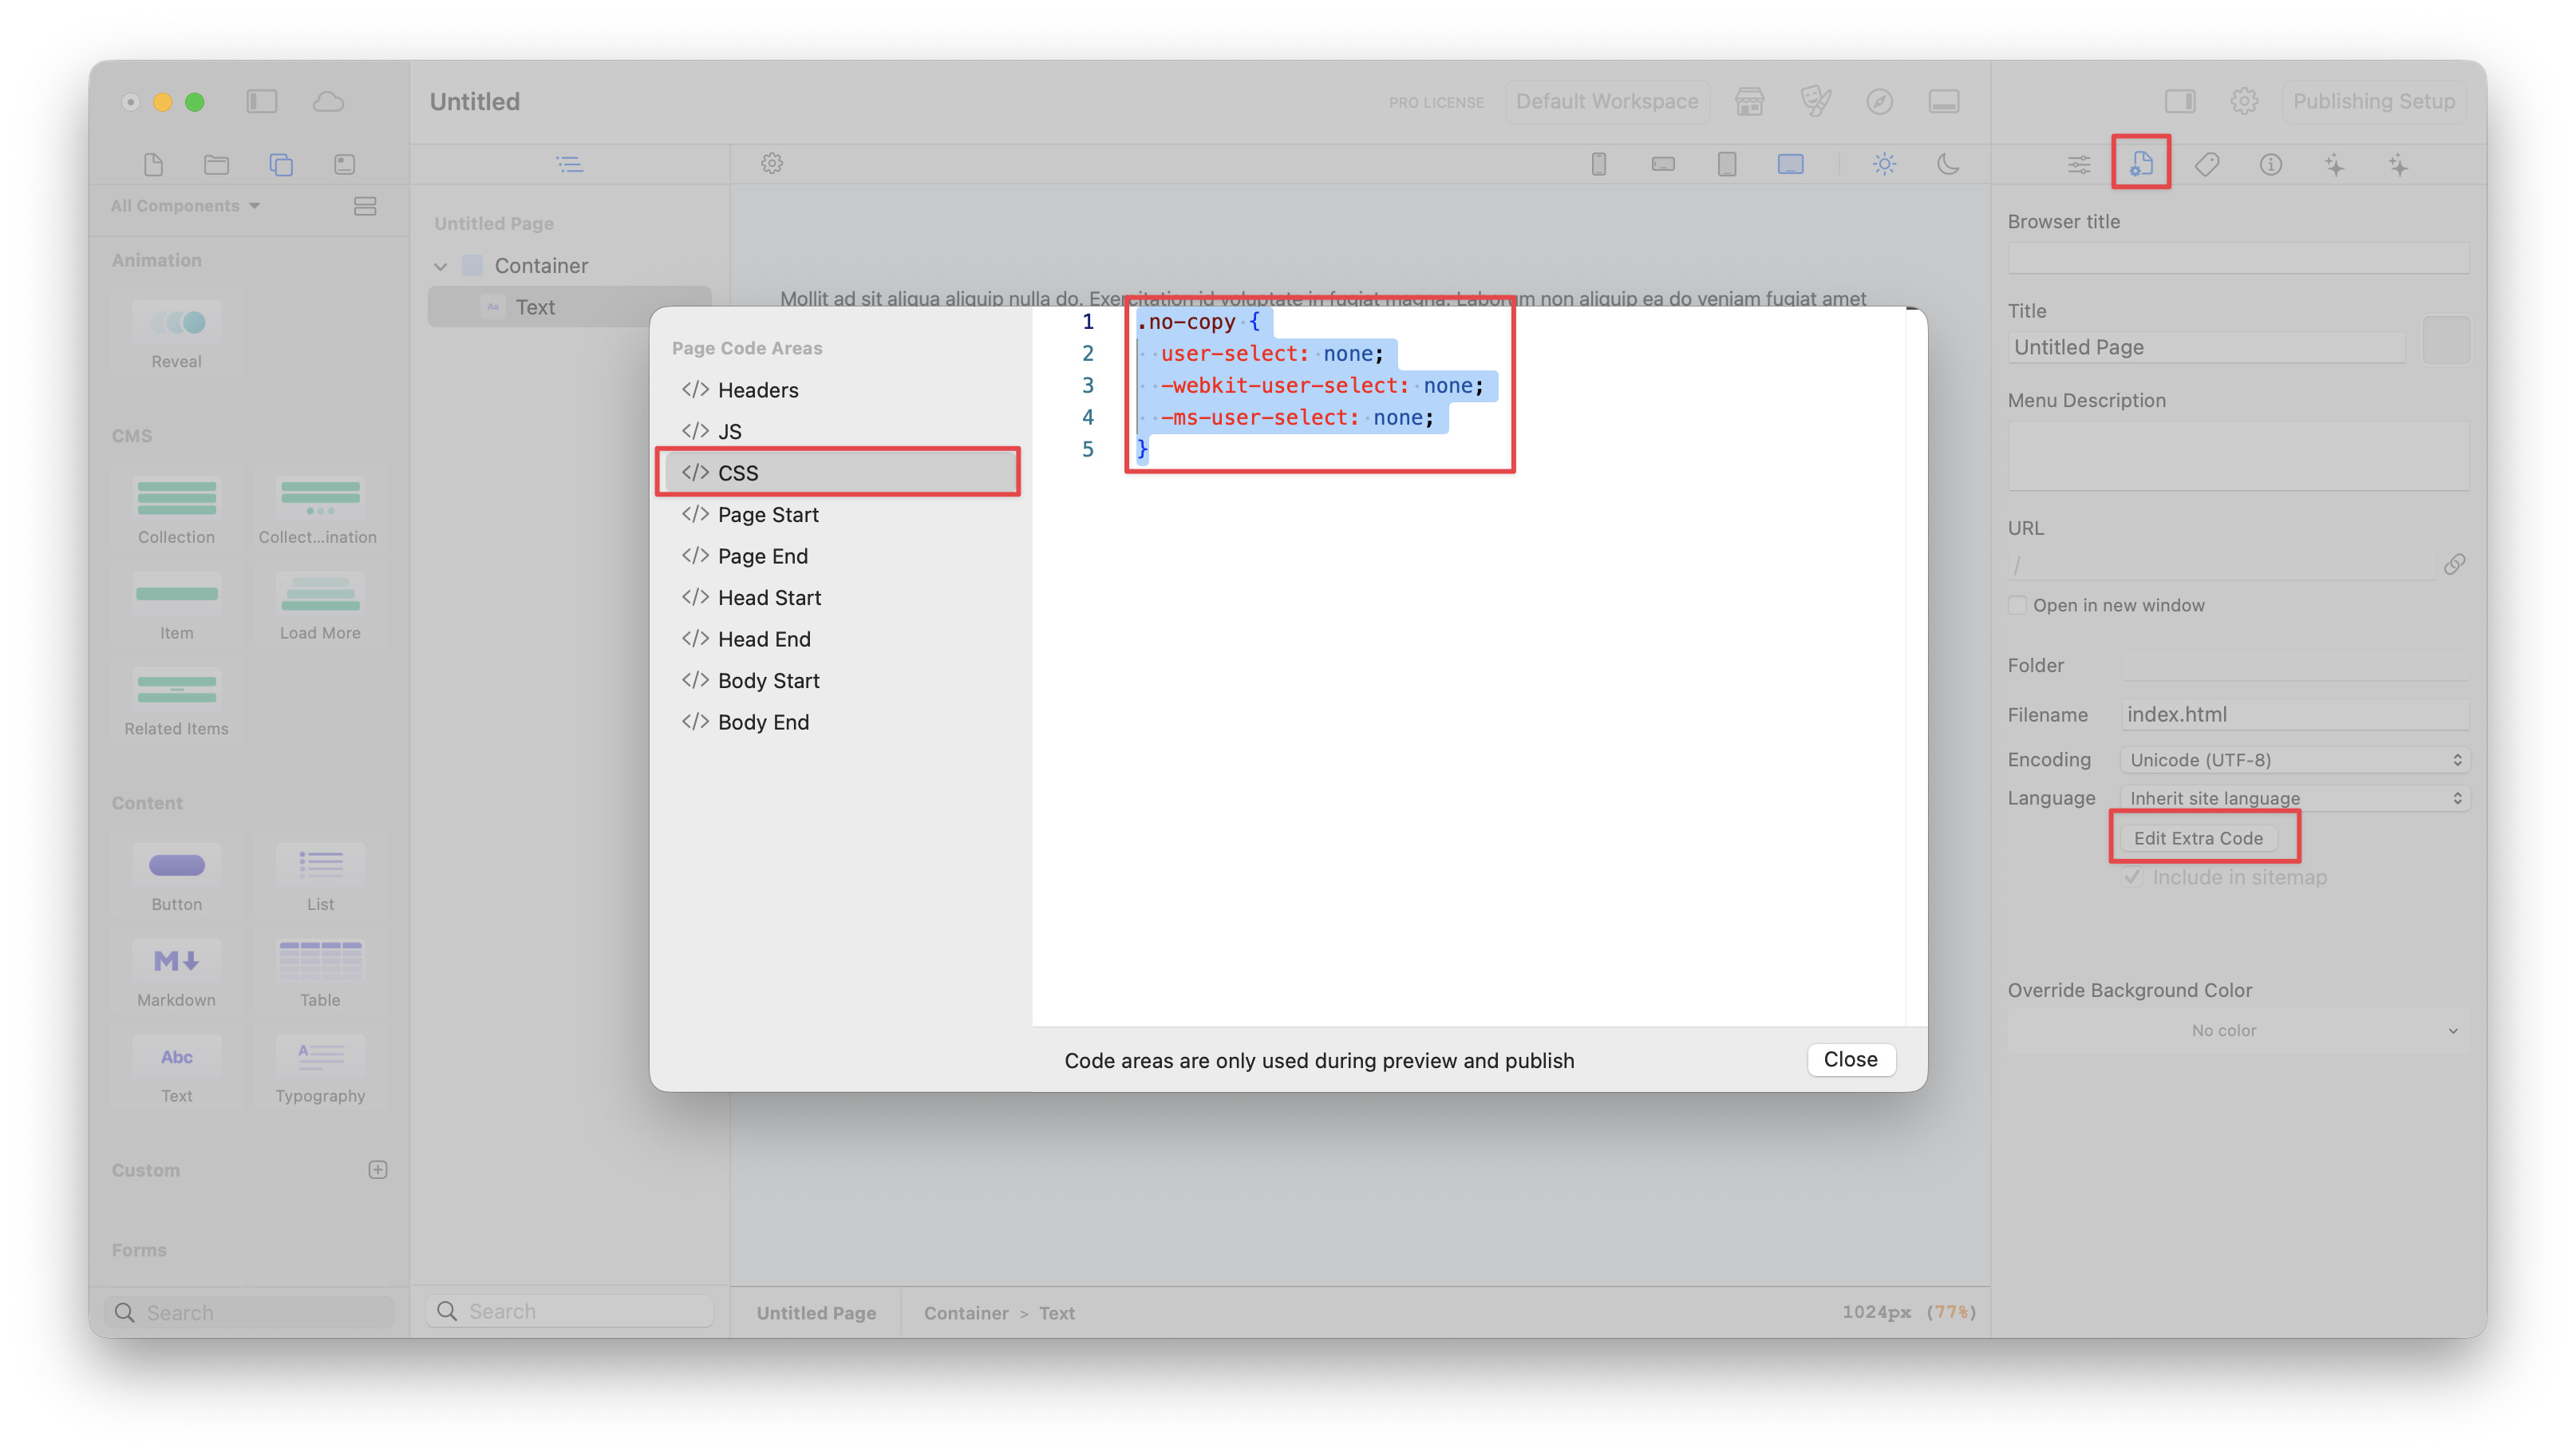The height and width of the screenshot is (1456, 2576).
Task: Click the Filename field index.html
Action: click(2295, 714)
